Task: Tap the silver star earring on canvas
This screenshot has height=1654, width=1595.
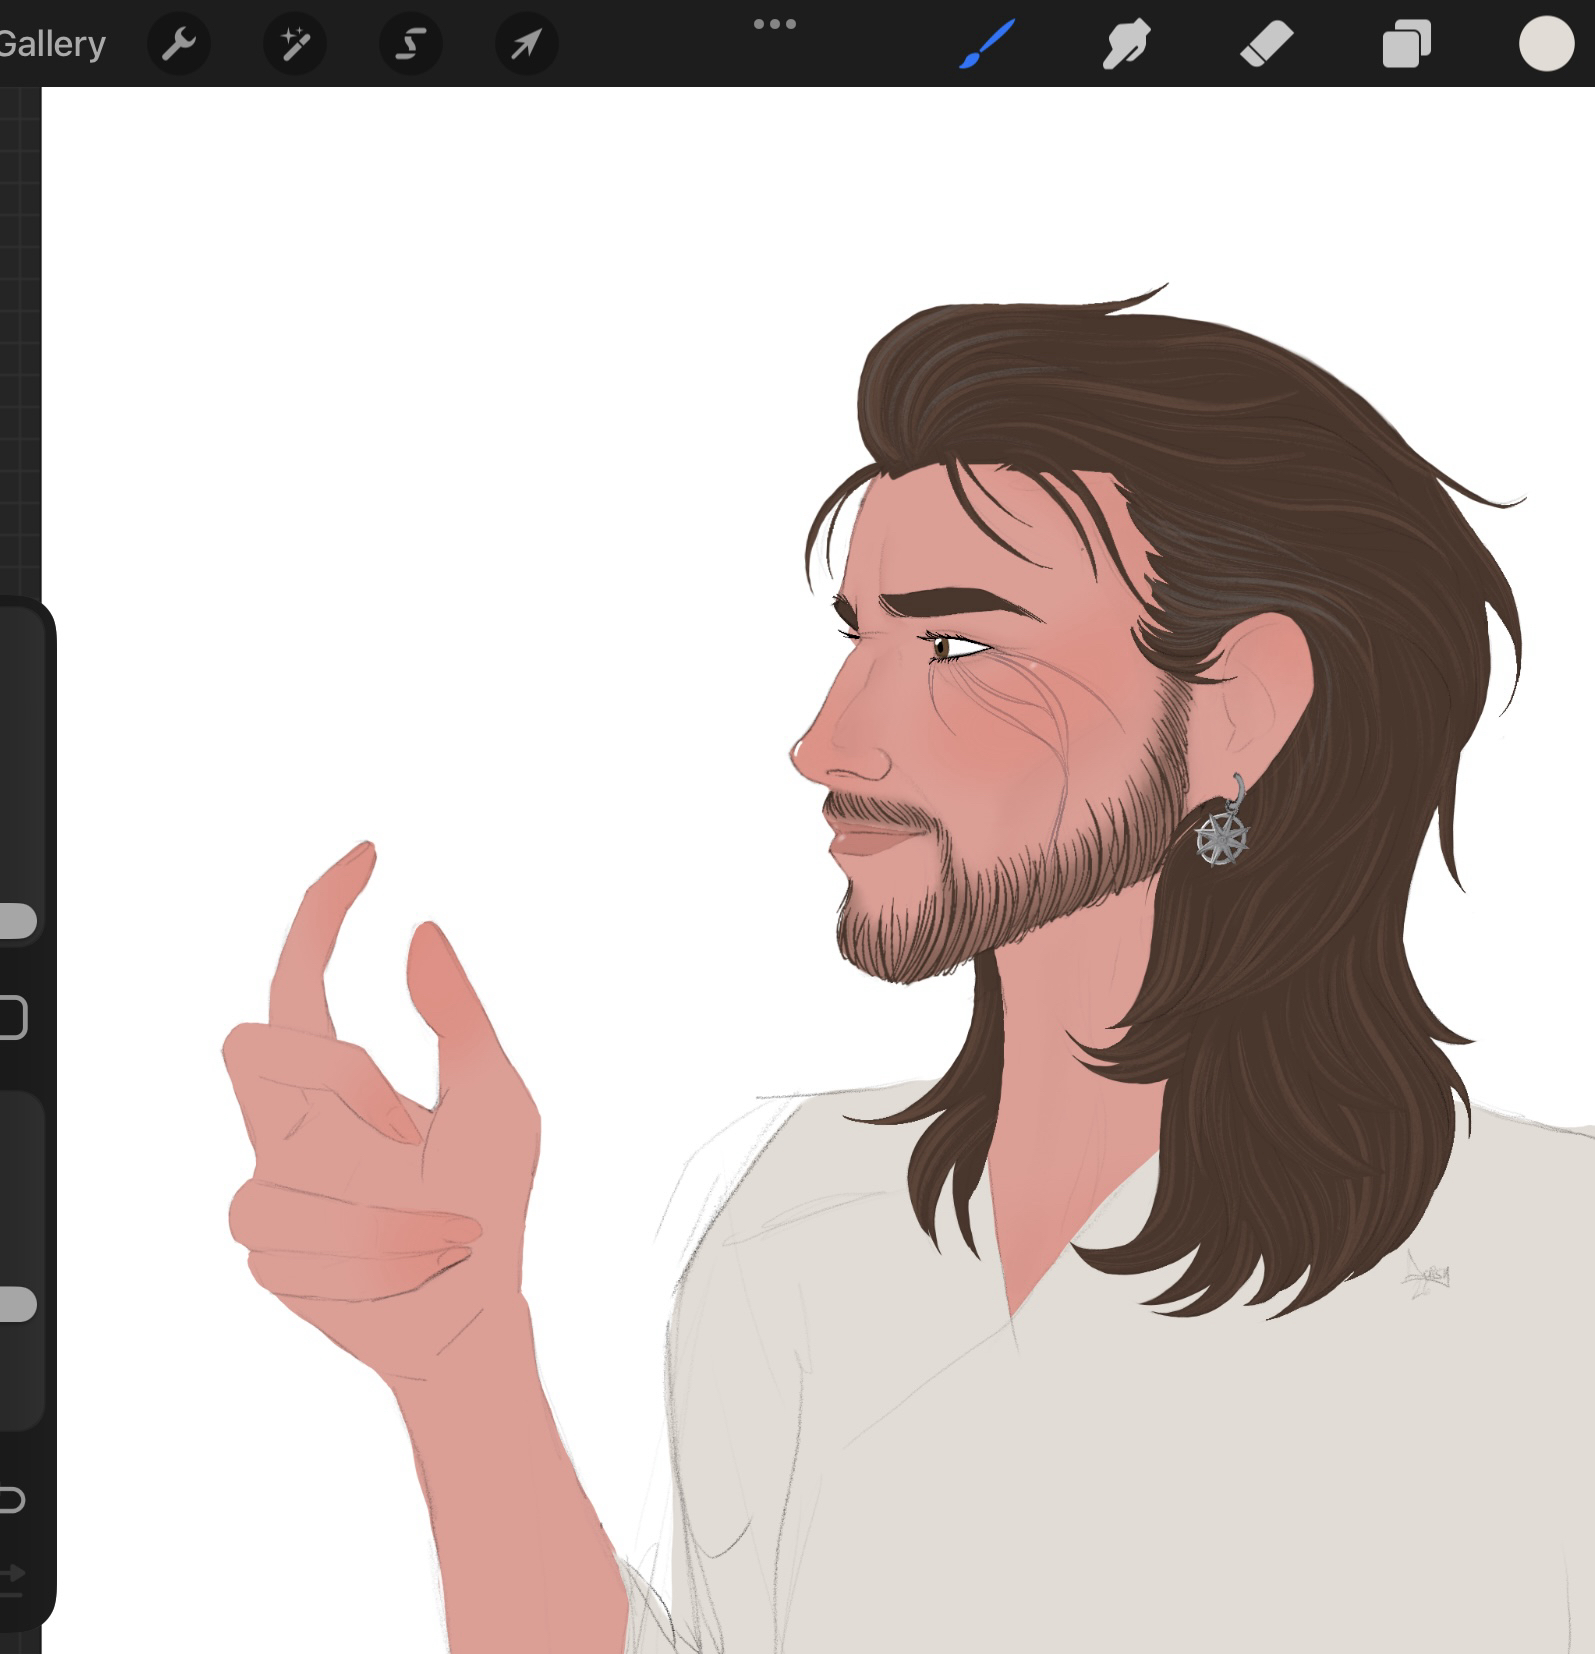Action: pyautogui.click(x=1222, y=837)
